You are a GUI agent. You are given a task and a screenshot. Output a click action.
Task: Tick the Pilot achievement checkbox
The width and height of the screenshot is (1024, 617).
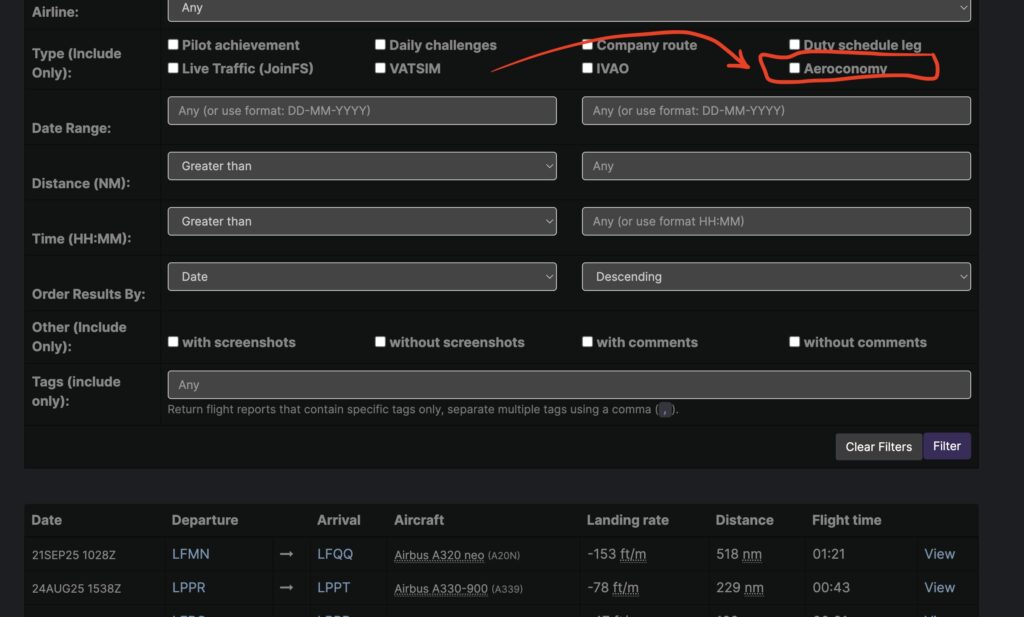tap(174, 45)
